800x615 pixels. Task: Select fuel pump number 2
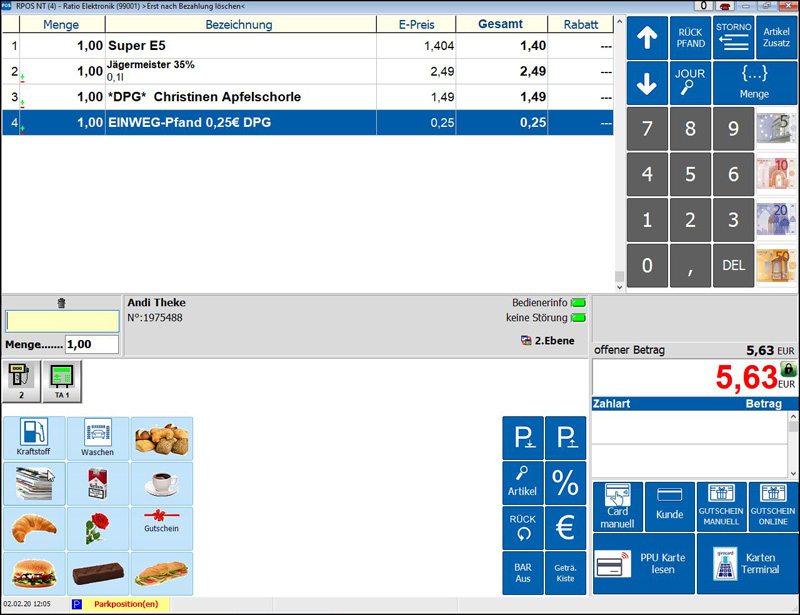(x=19, y=380)
